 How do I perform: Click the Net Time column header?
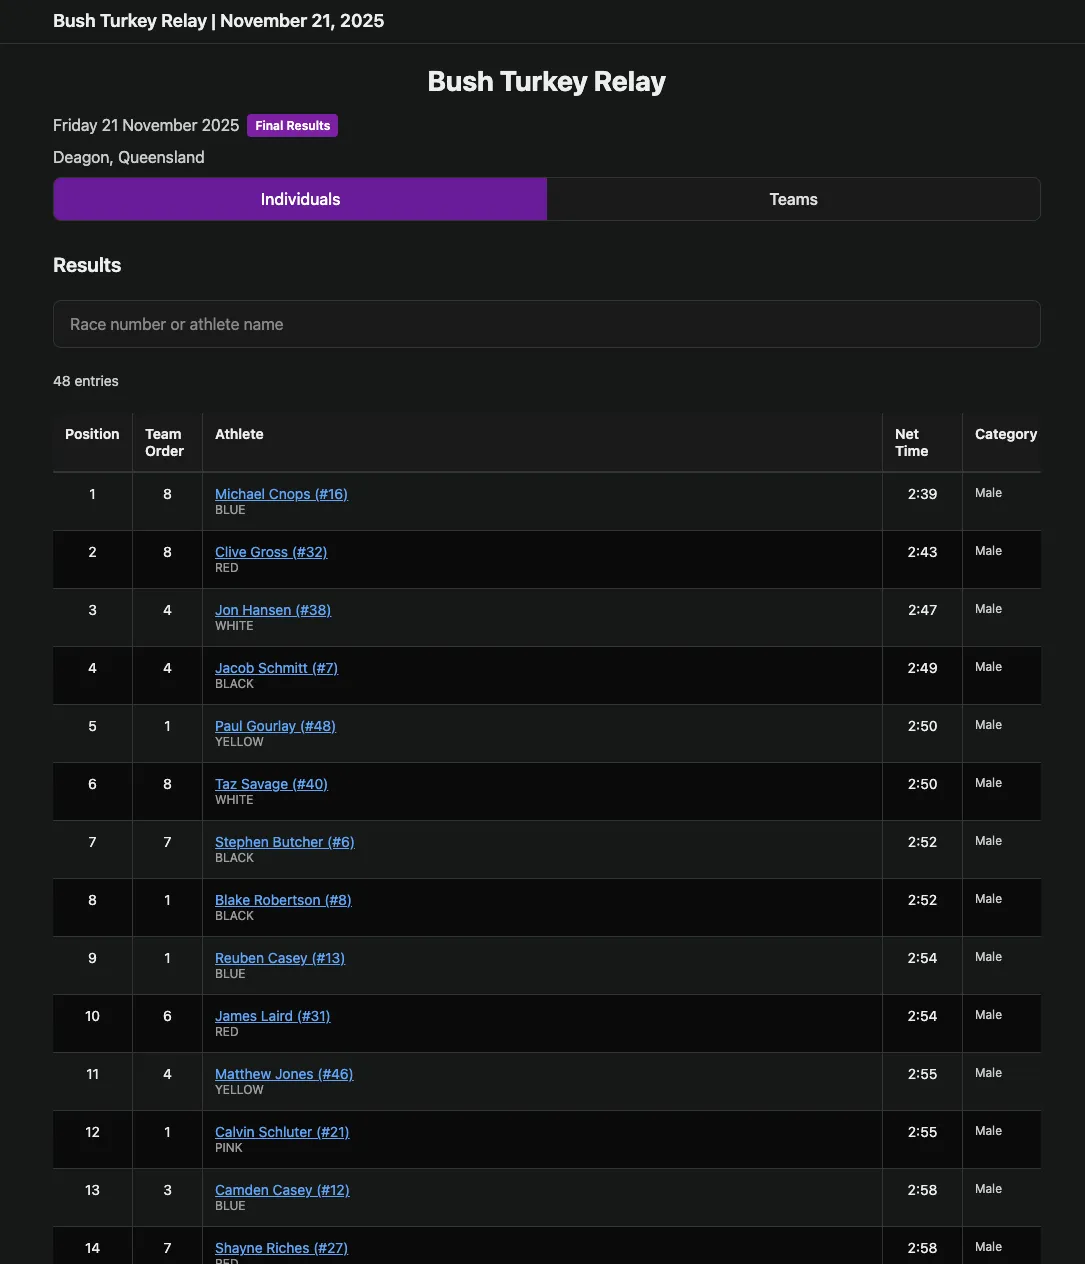(911, 442)
